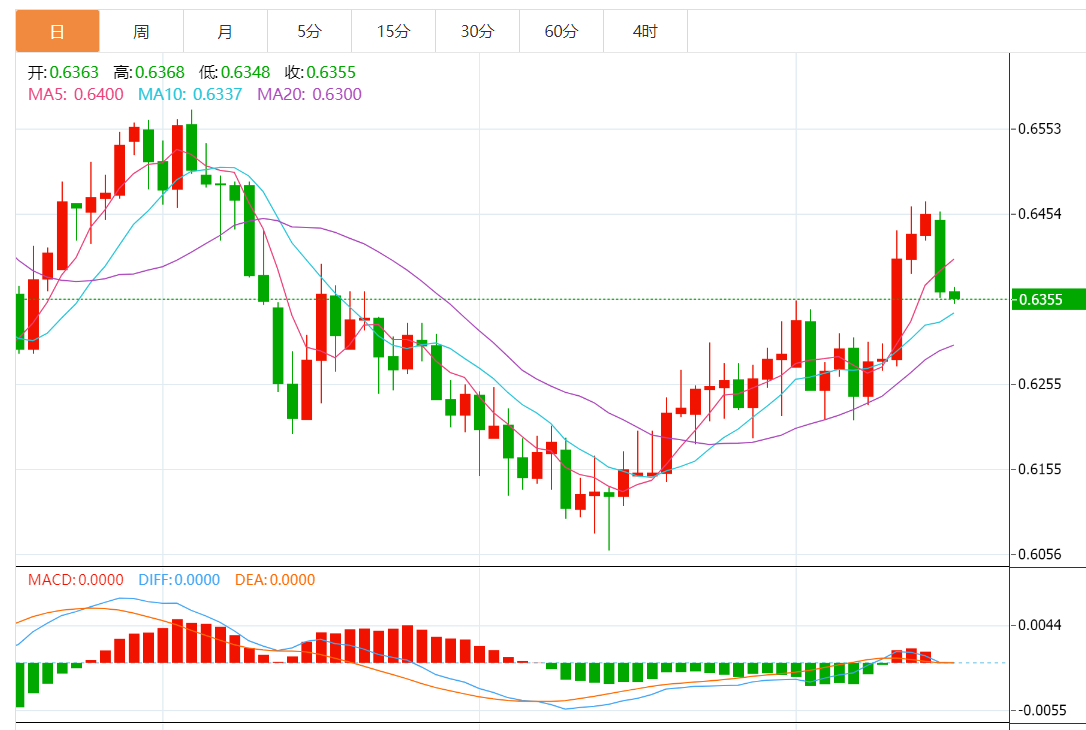Click the MA5 indicator label
This screenshot has width=1086, height=730.
tap(75, 94)
